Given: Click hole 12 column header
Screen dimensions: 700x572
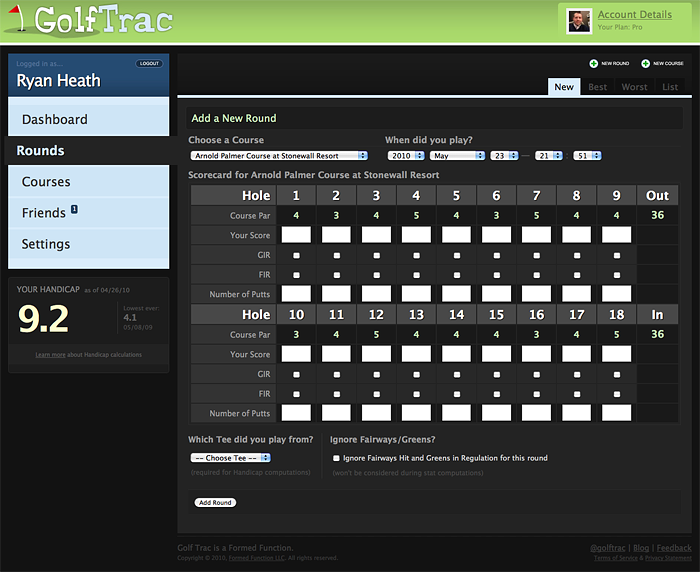Looking at the screenshot, I should [x=376, y=315].
